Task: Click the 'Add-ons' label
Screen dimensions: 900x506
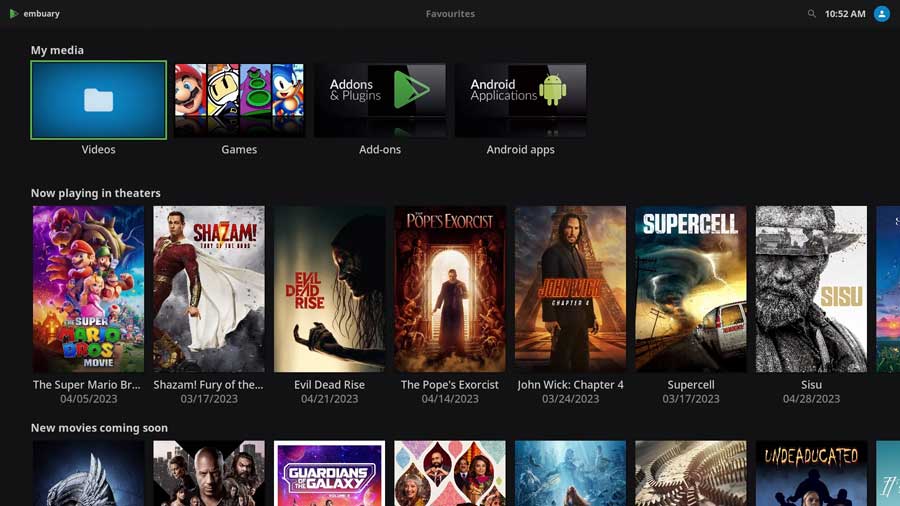Action: coord(380,149)
